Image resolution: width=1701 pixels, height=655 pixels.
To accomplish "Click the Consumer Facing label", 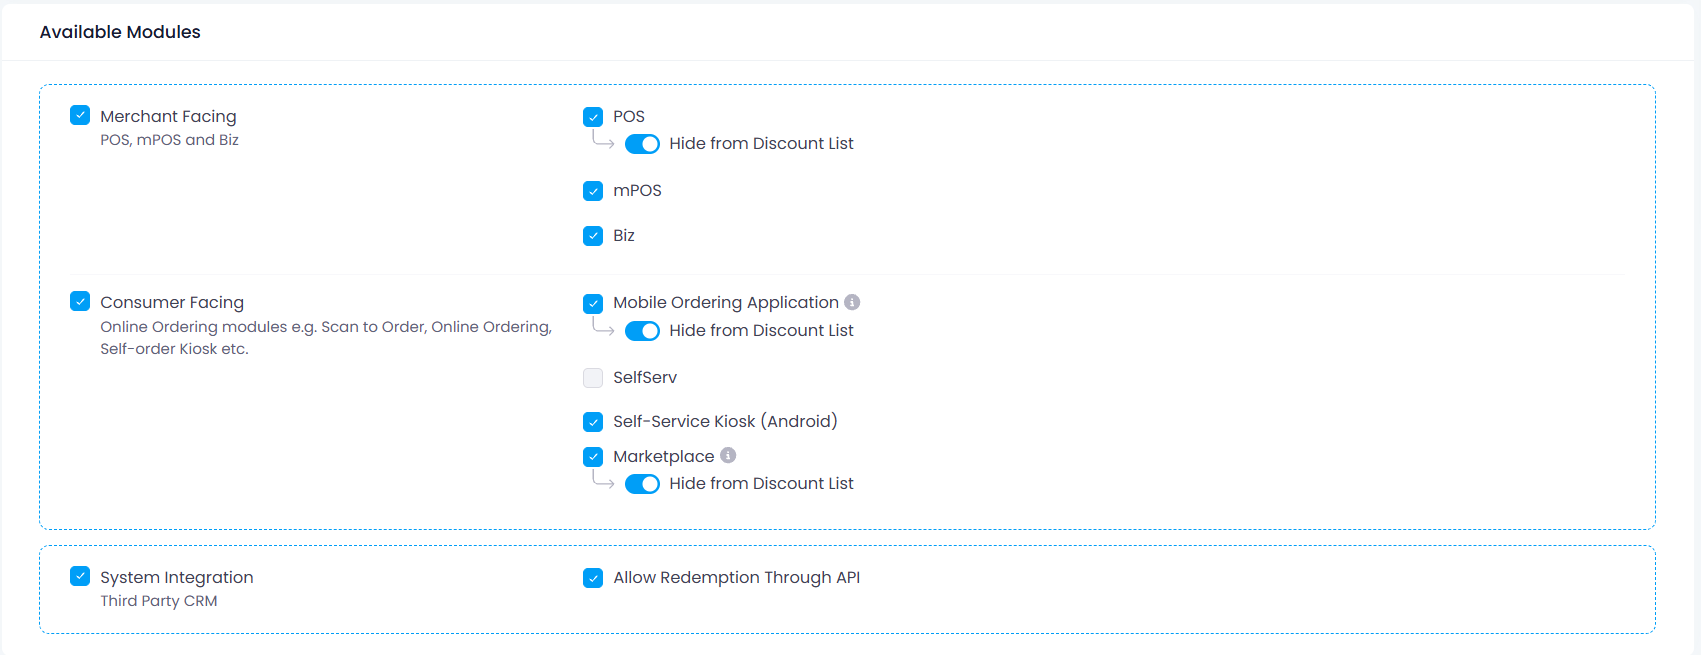I will 172,302.
